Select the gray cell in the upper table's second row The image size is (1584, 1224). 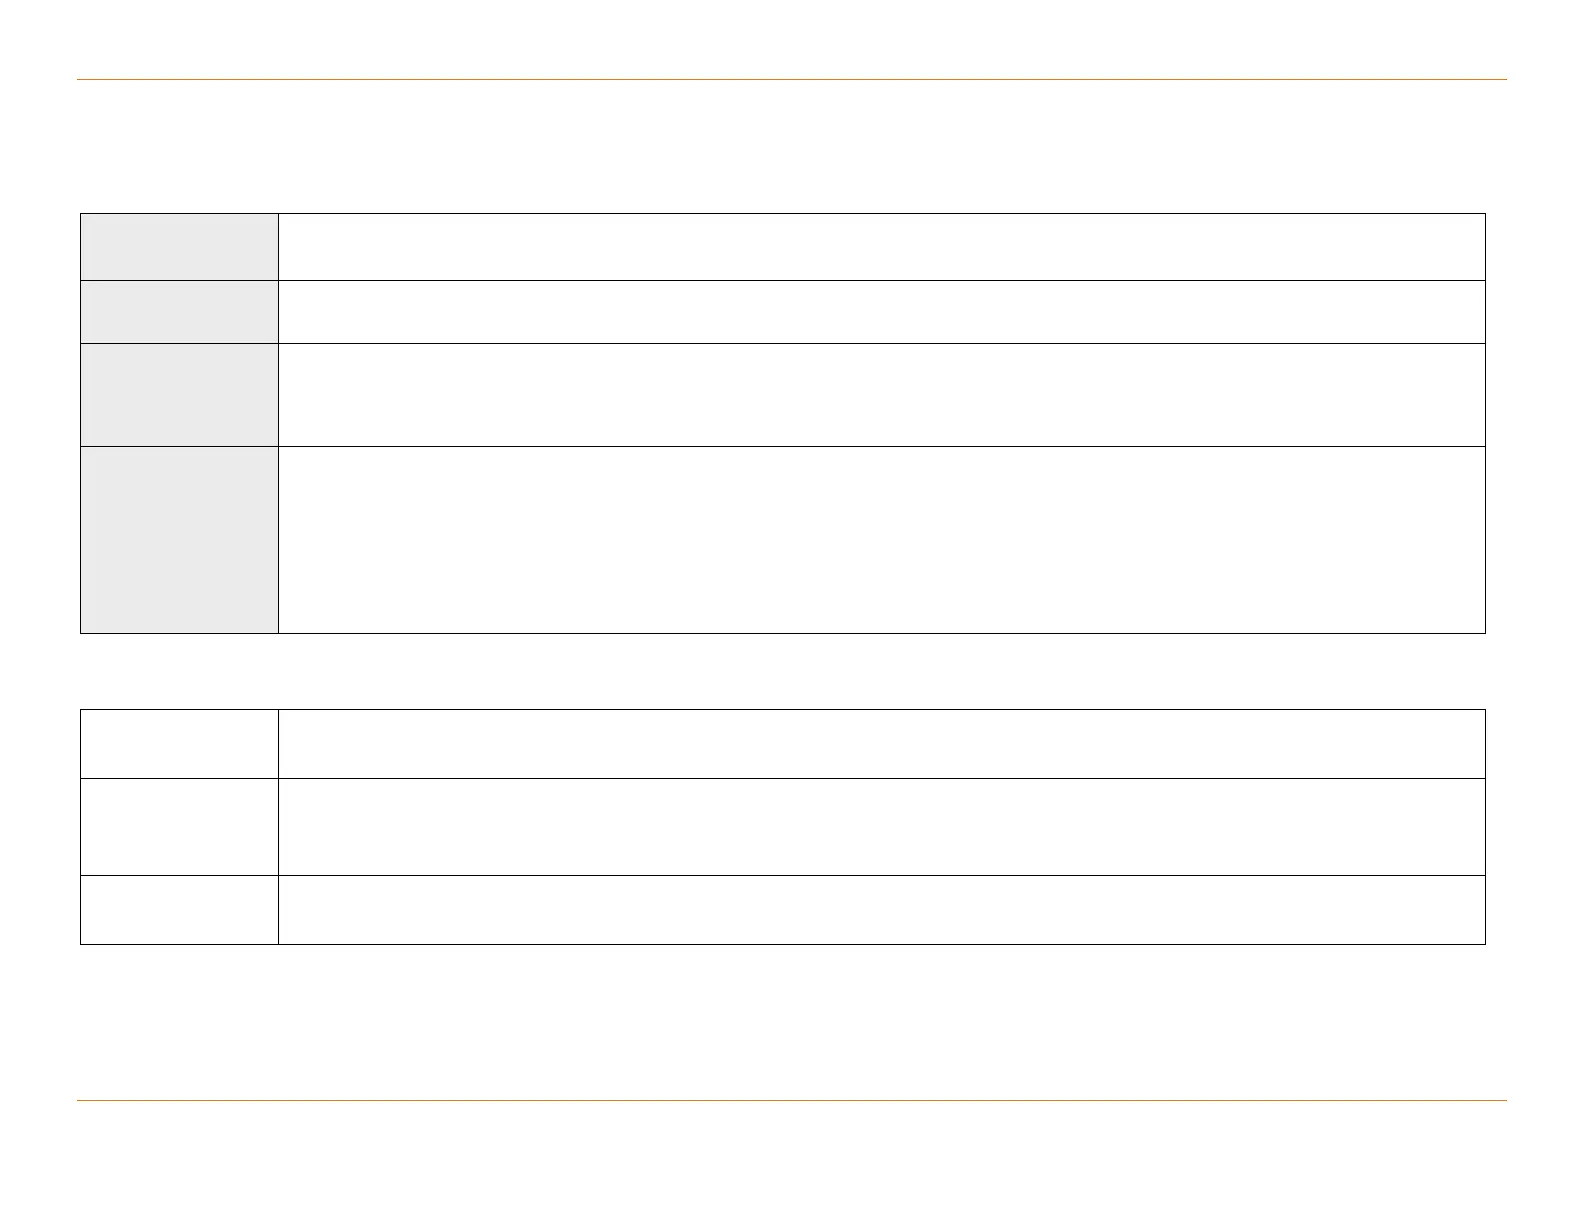(x=179, y=312)
